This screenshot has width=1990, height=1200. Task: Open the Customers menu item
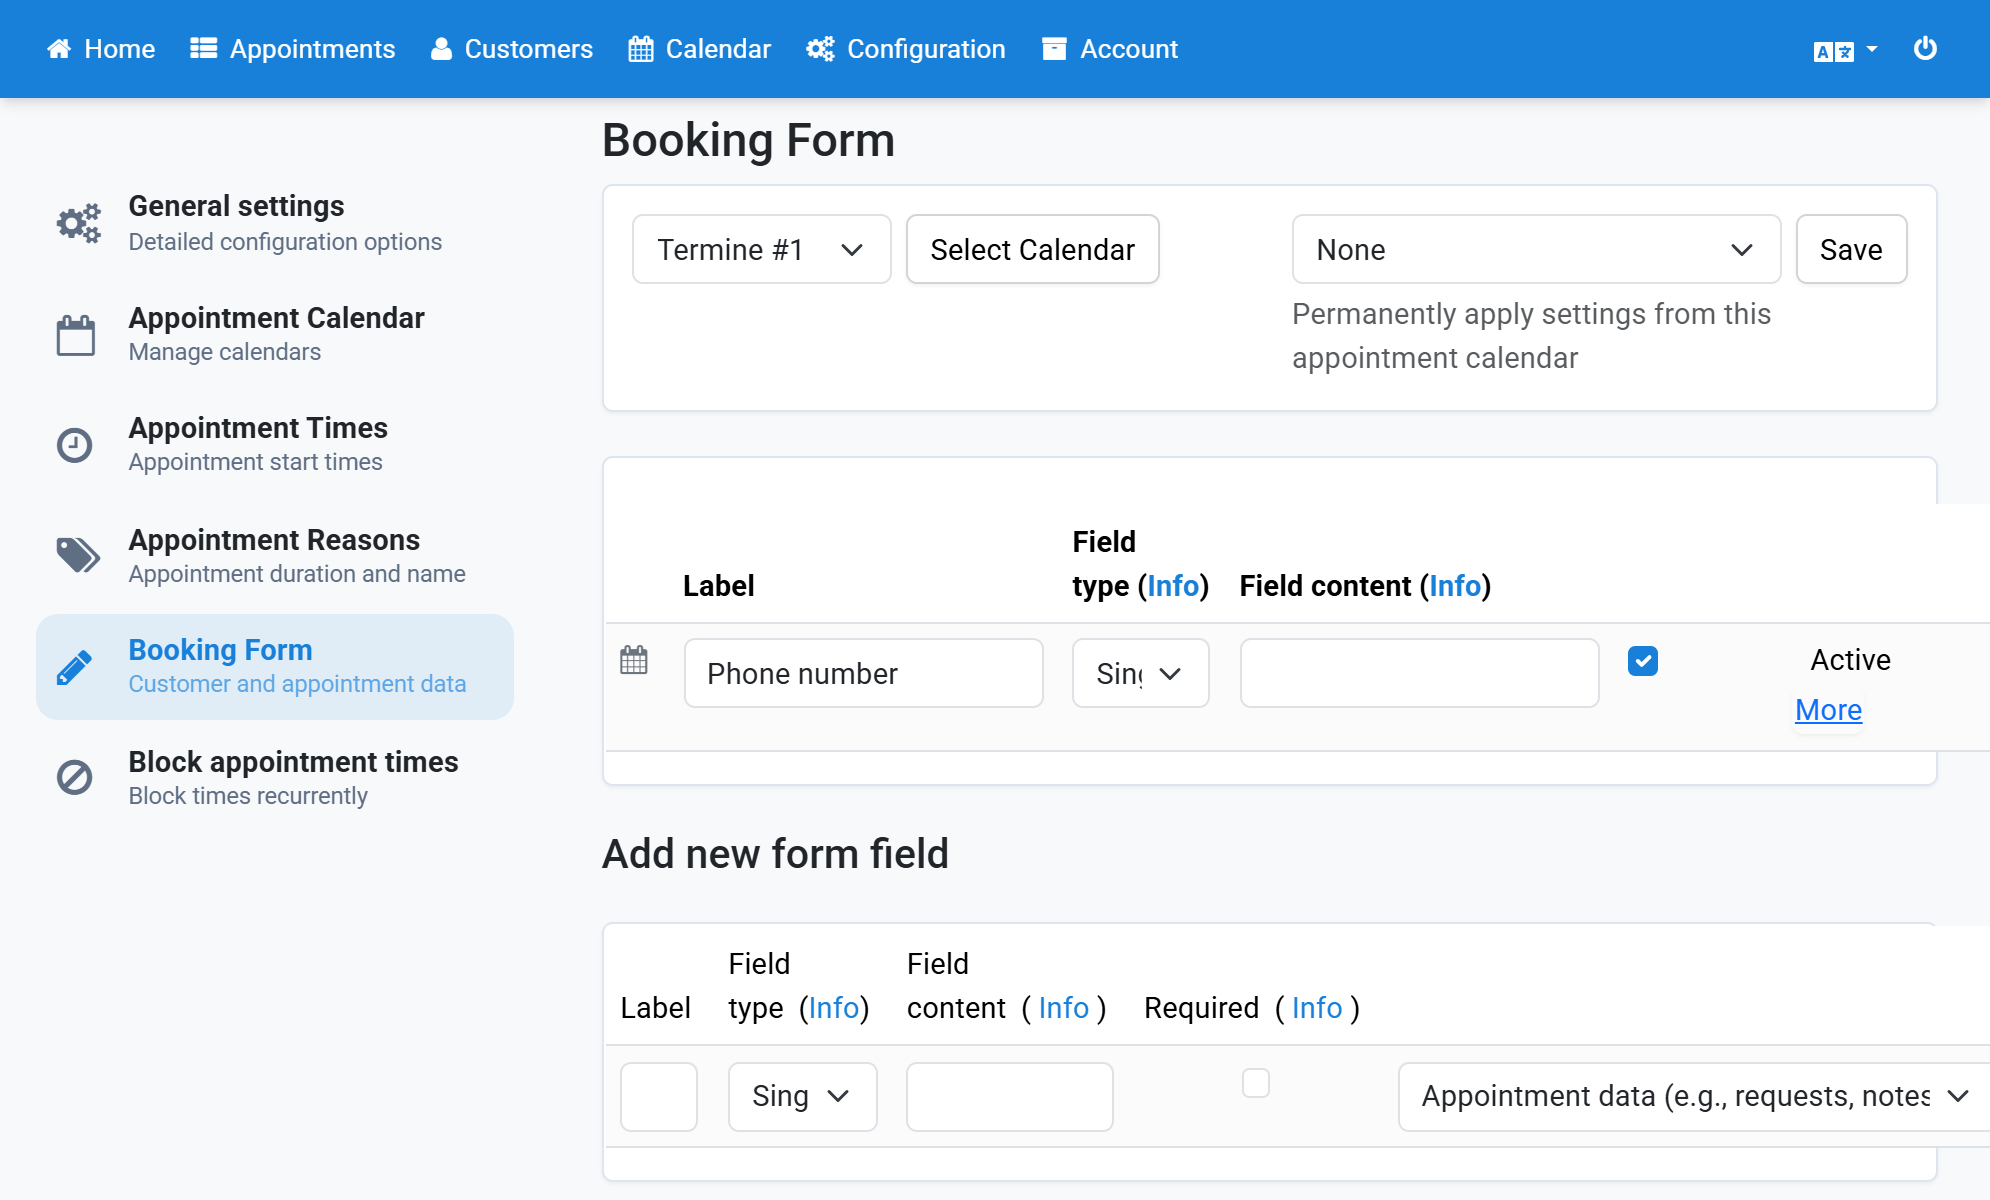coord(512,49)
